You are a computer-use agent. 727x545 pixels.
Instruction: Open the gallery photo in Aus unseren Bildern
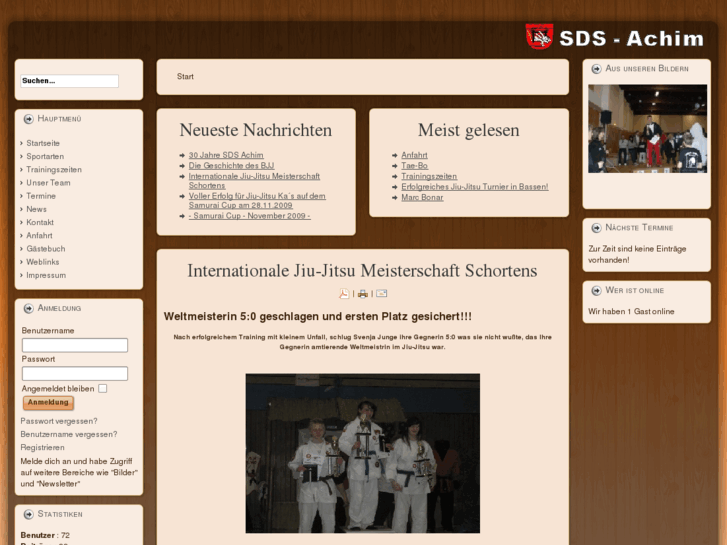pyautogui.click(x=647, y=128)
